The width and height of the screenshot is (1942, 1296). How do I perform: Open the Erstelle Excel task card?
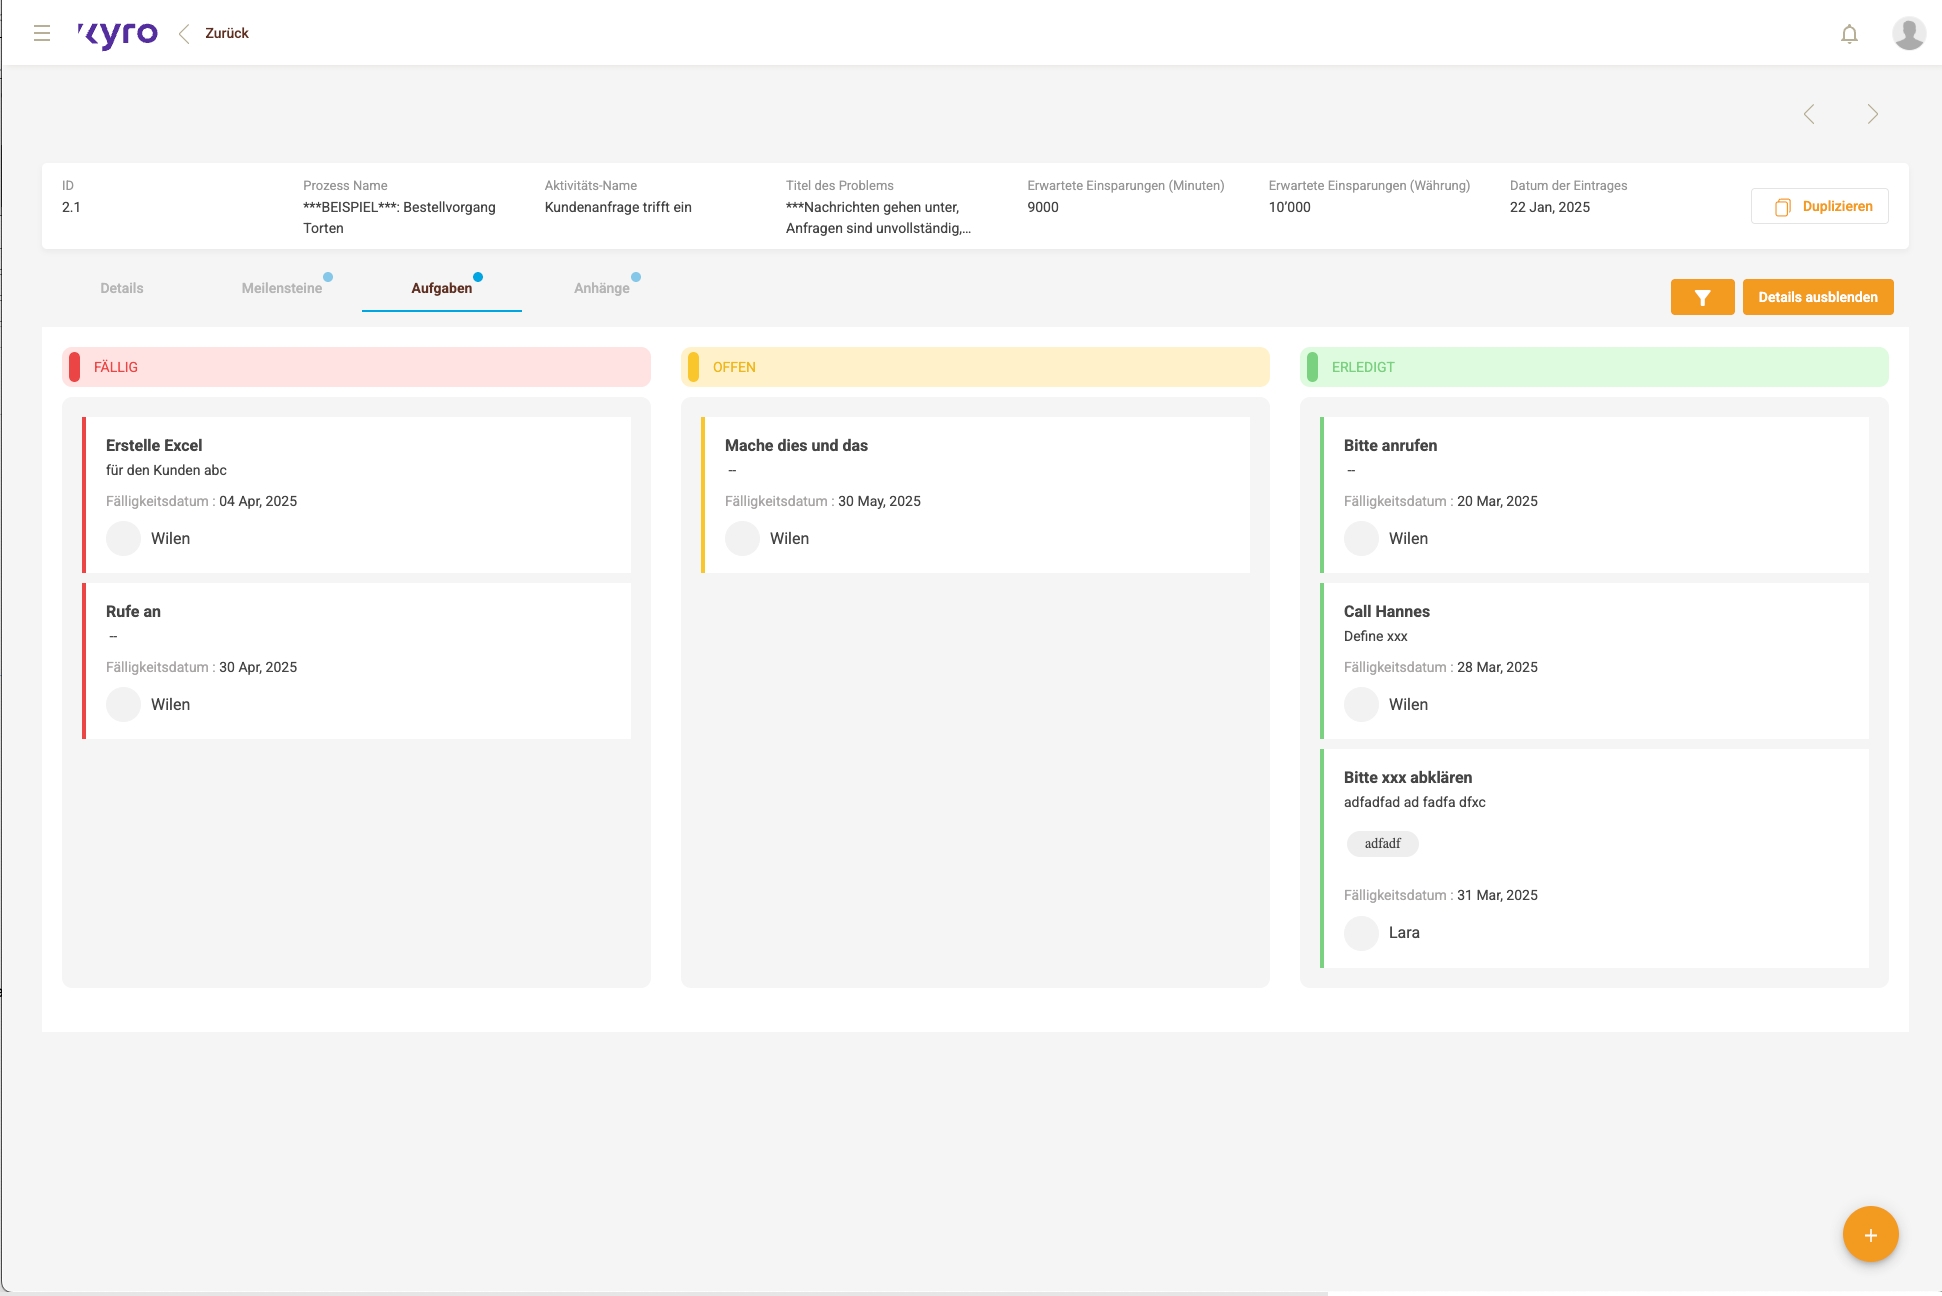[x=356, y=494]
